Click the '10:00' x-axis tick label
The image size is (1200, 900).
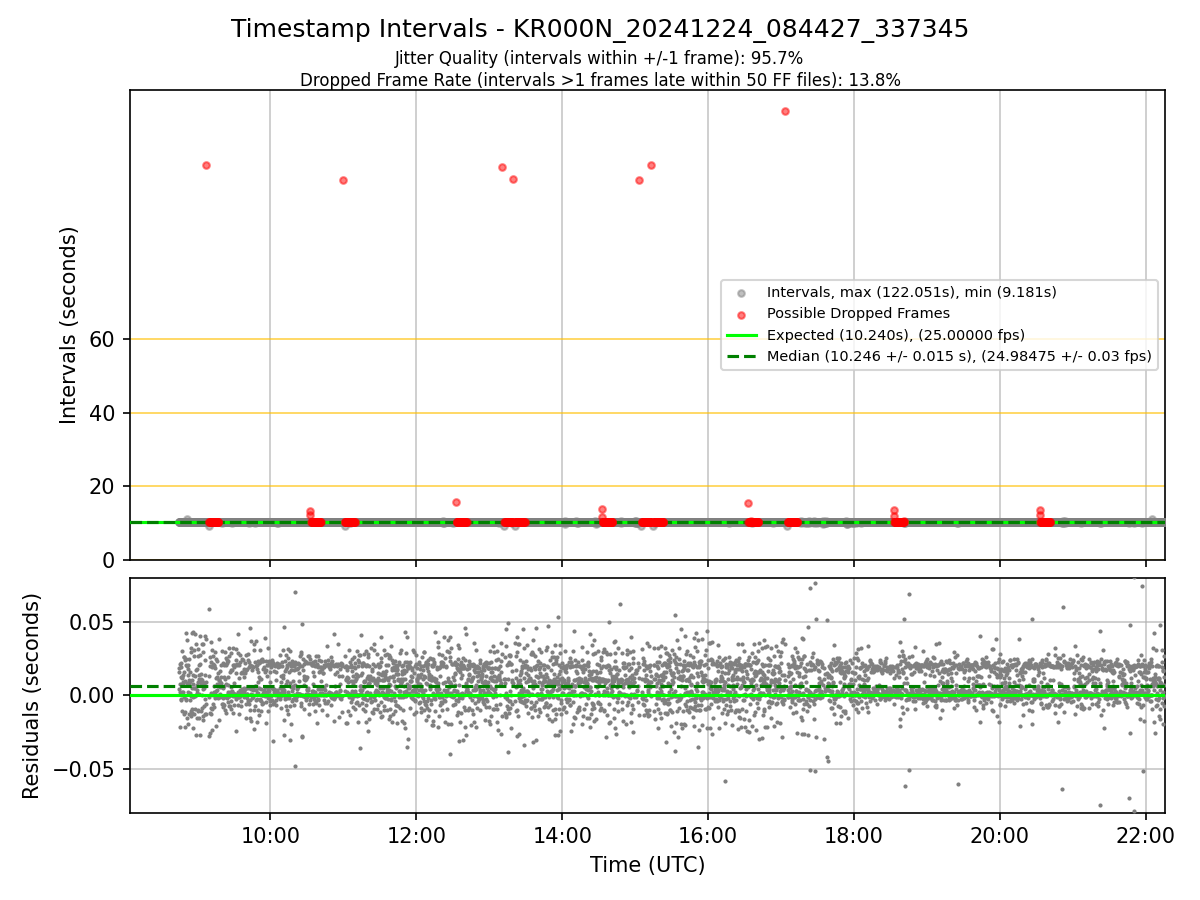[270, 835]
